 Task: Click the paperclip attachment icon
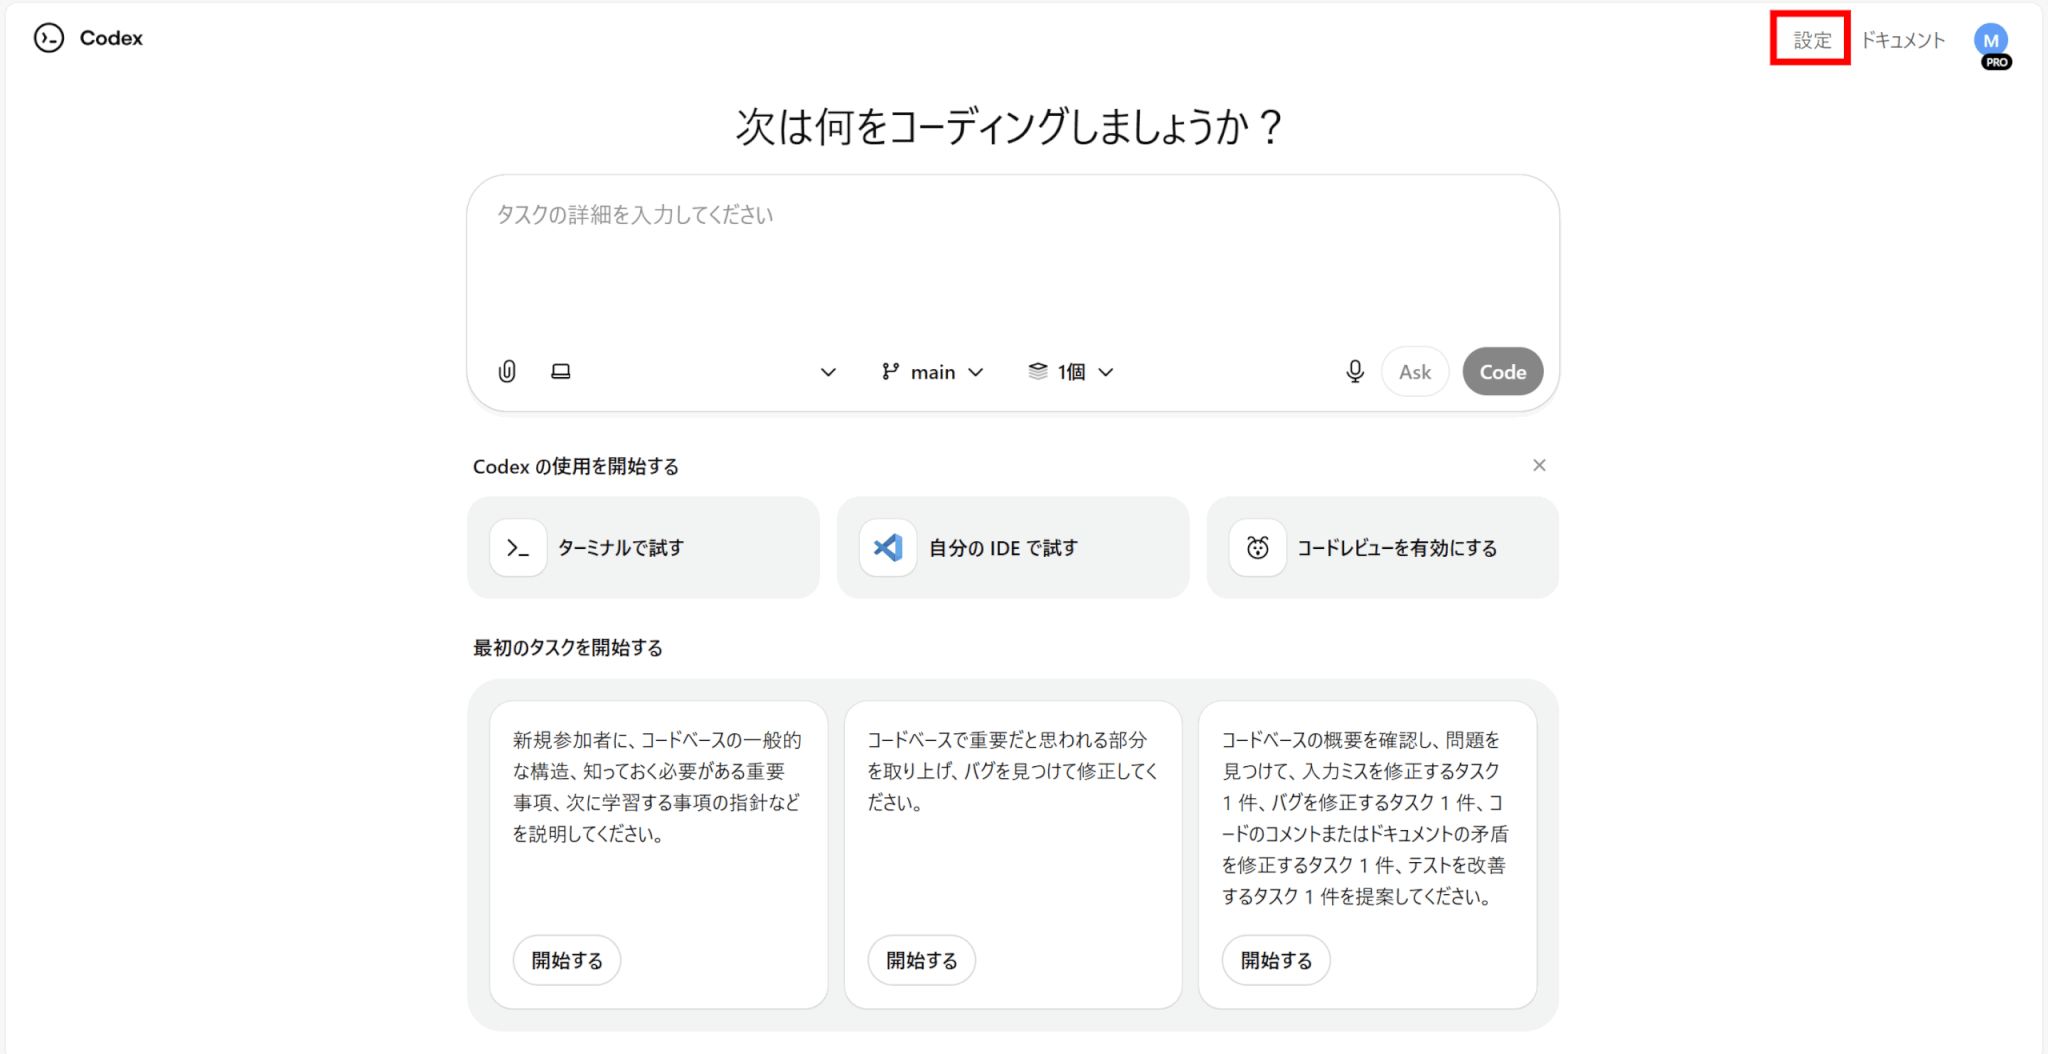pyautogui.click(x=507, y=372)
